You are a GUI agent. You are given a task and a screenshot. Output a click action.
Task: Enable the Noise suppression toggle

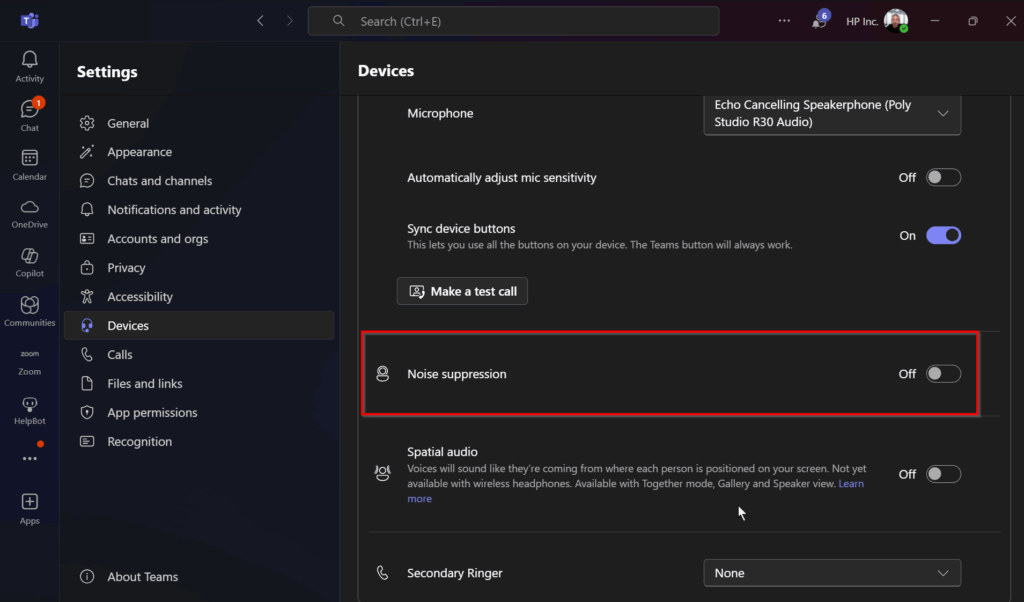pyautogui.click(x=943, y=374)
